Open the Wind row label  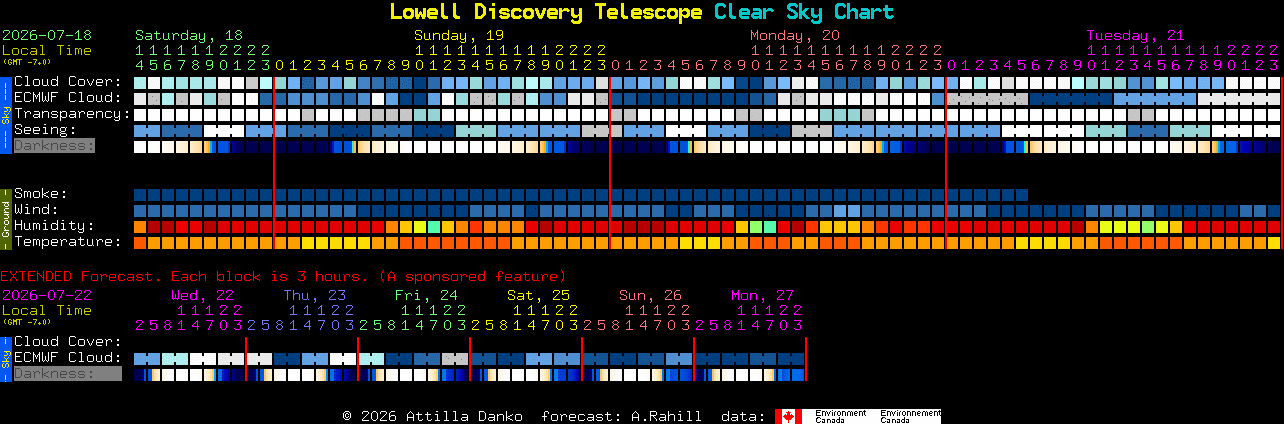37,210
